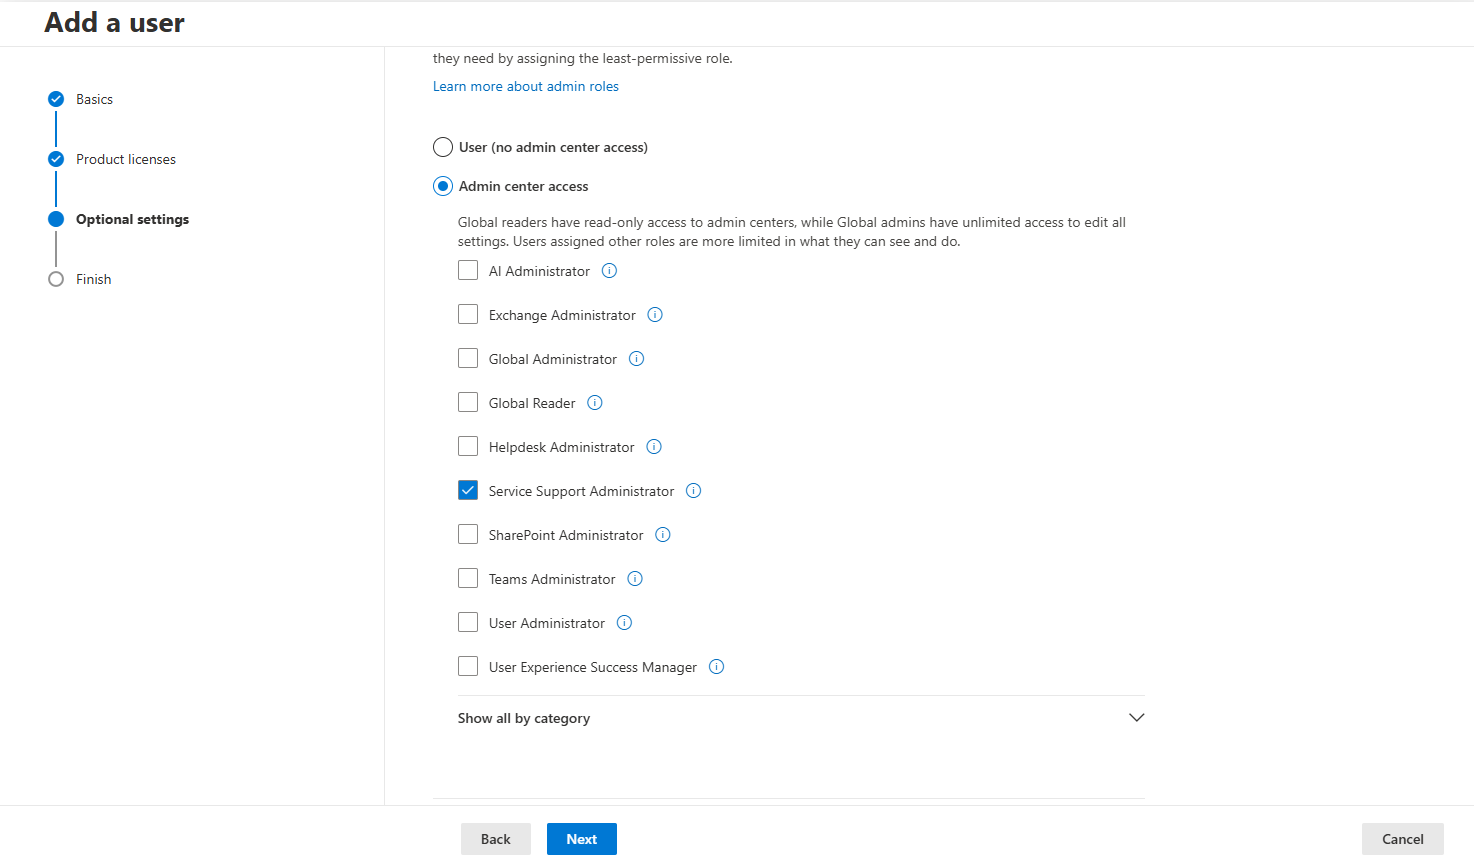Jump to the Finish step
This screenshot has width=1474, height=866.
[93, 279]
